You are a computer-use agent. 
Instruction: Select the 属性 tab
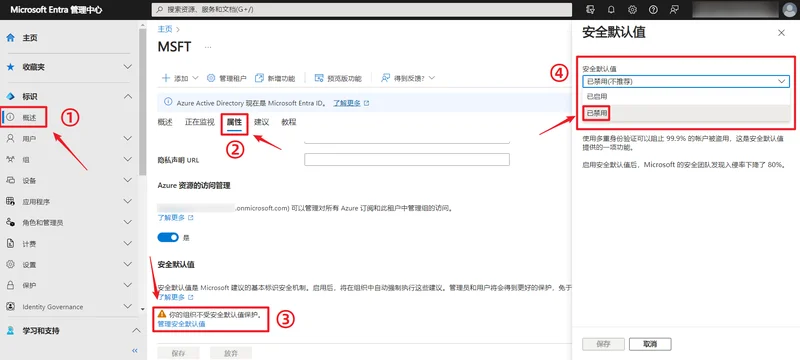pos(234,122)
